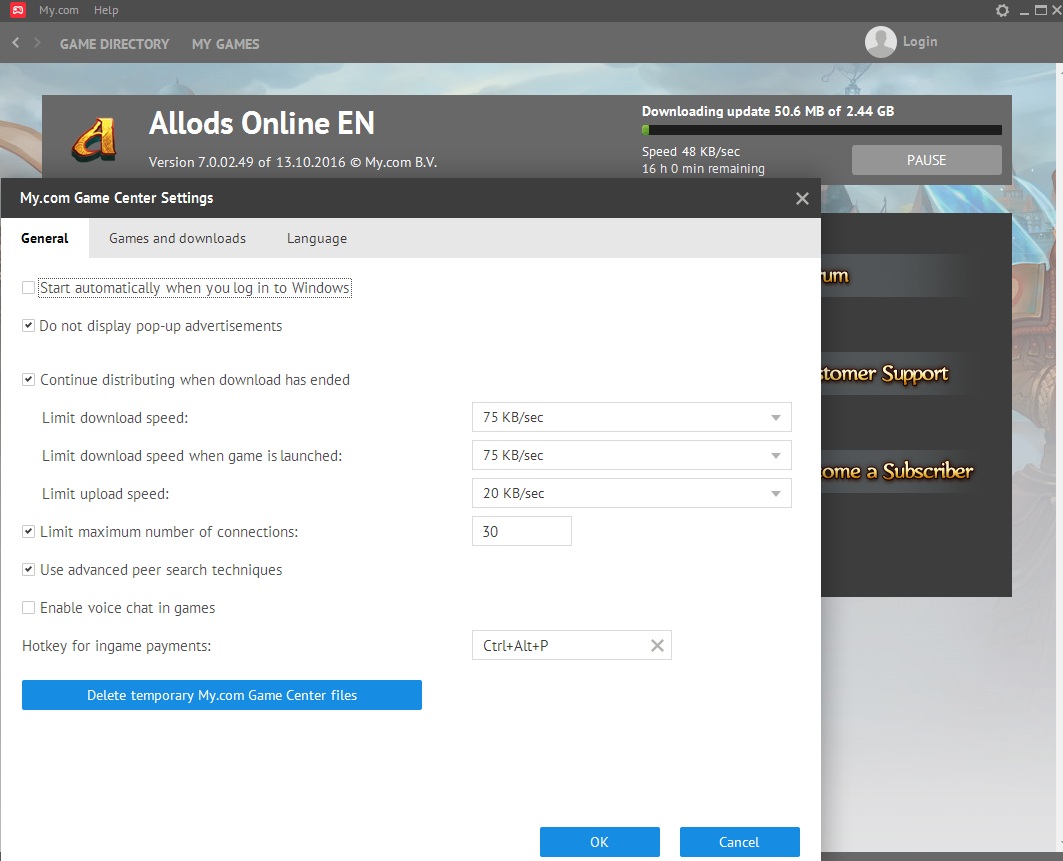Cancel the settings dialog
The height and width of the screenshot is (861, 1063).
pyautogui.click(x=740, y=842)
